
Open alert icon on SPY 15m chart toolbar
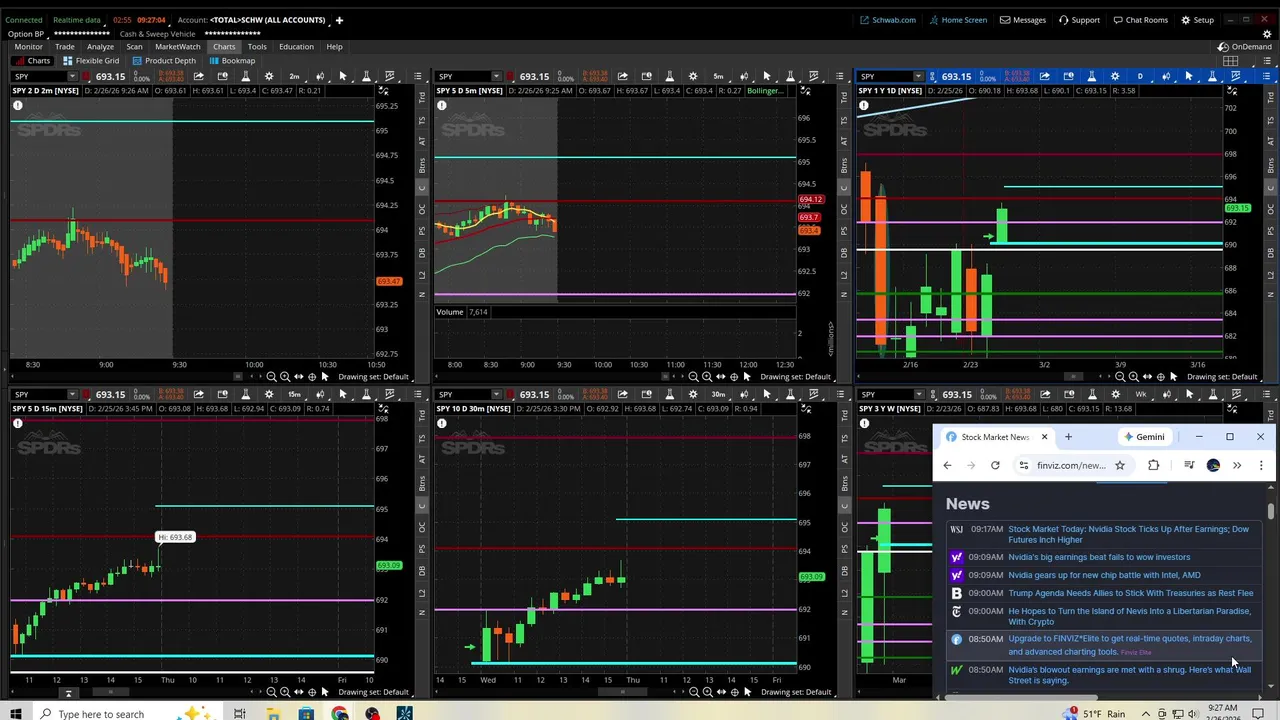tap(222, 394)
